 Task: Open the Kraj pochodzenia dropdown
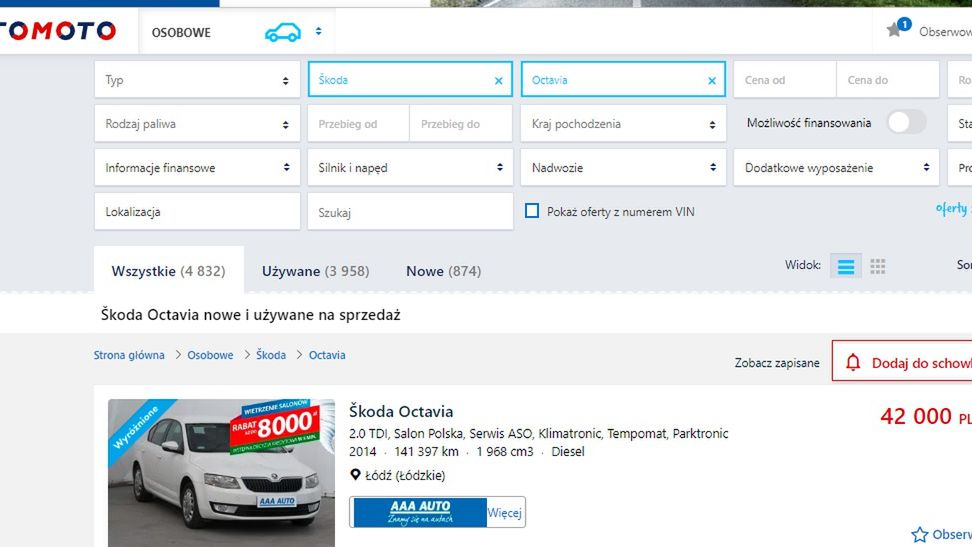(623, 123)
